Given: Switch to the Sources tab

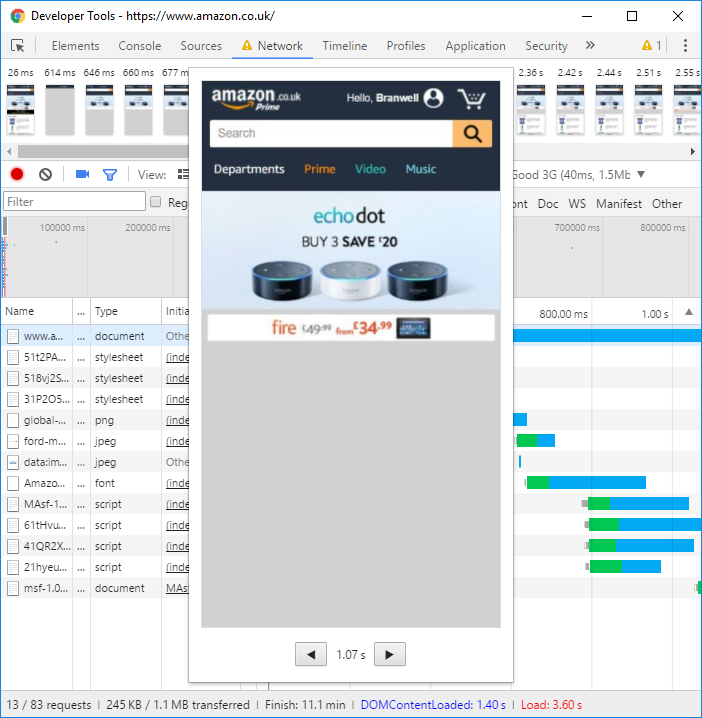Looking at the screenshot, I should coord(201,46).
